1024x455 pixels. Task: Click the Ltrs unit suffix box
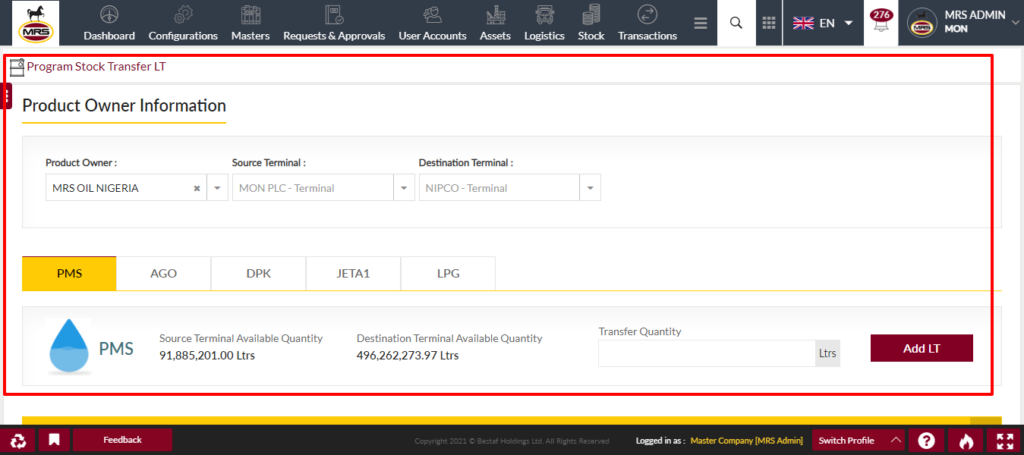click(827, 353)
